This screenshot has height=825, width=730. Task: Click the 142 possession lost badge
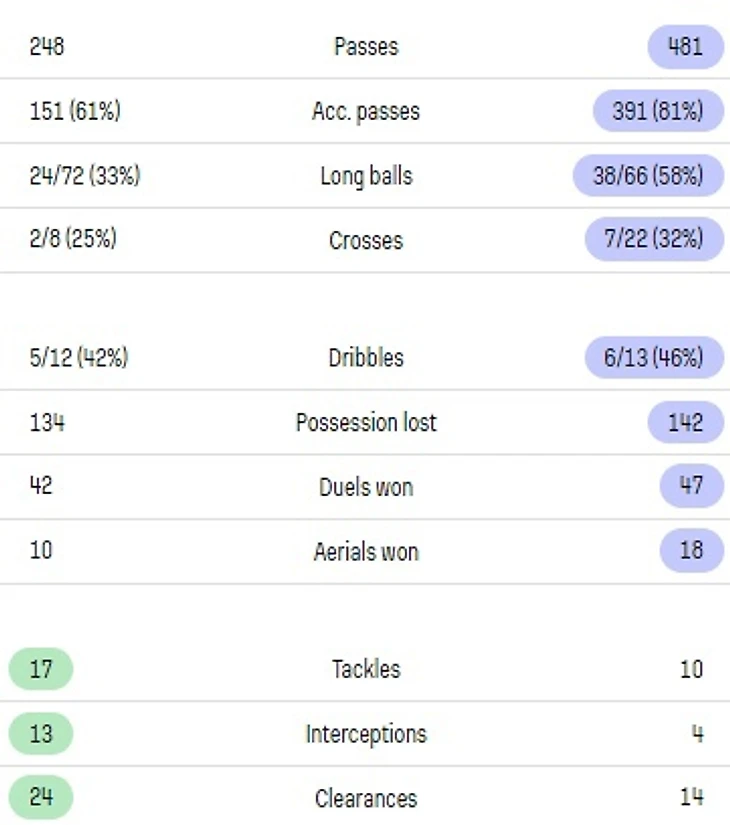pos(685,422)
